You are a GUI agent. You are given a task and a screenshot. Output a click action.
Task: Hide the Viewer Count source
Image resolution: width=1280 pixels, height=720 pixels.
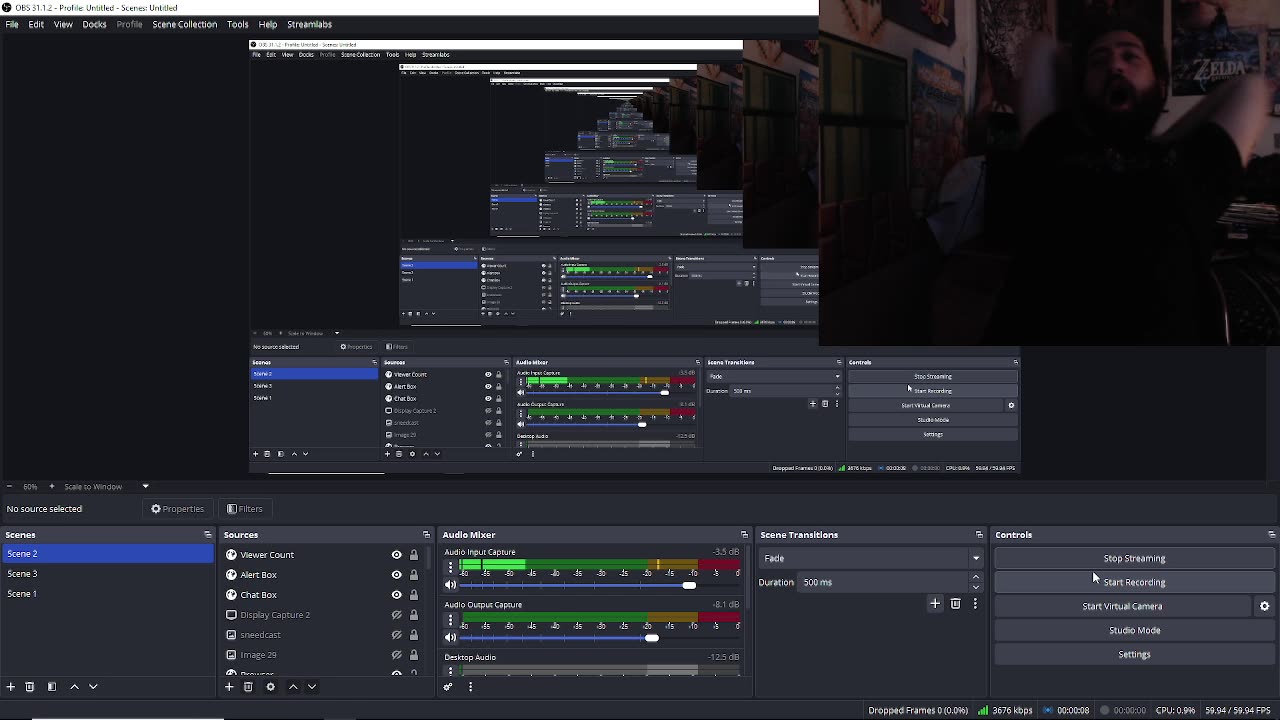pyautogui.click(x=396, y=555)
